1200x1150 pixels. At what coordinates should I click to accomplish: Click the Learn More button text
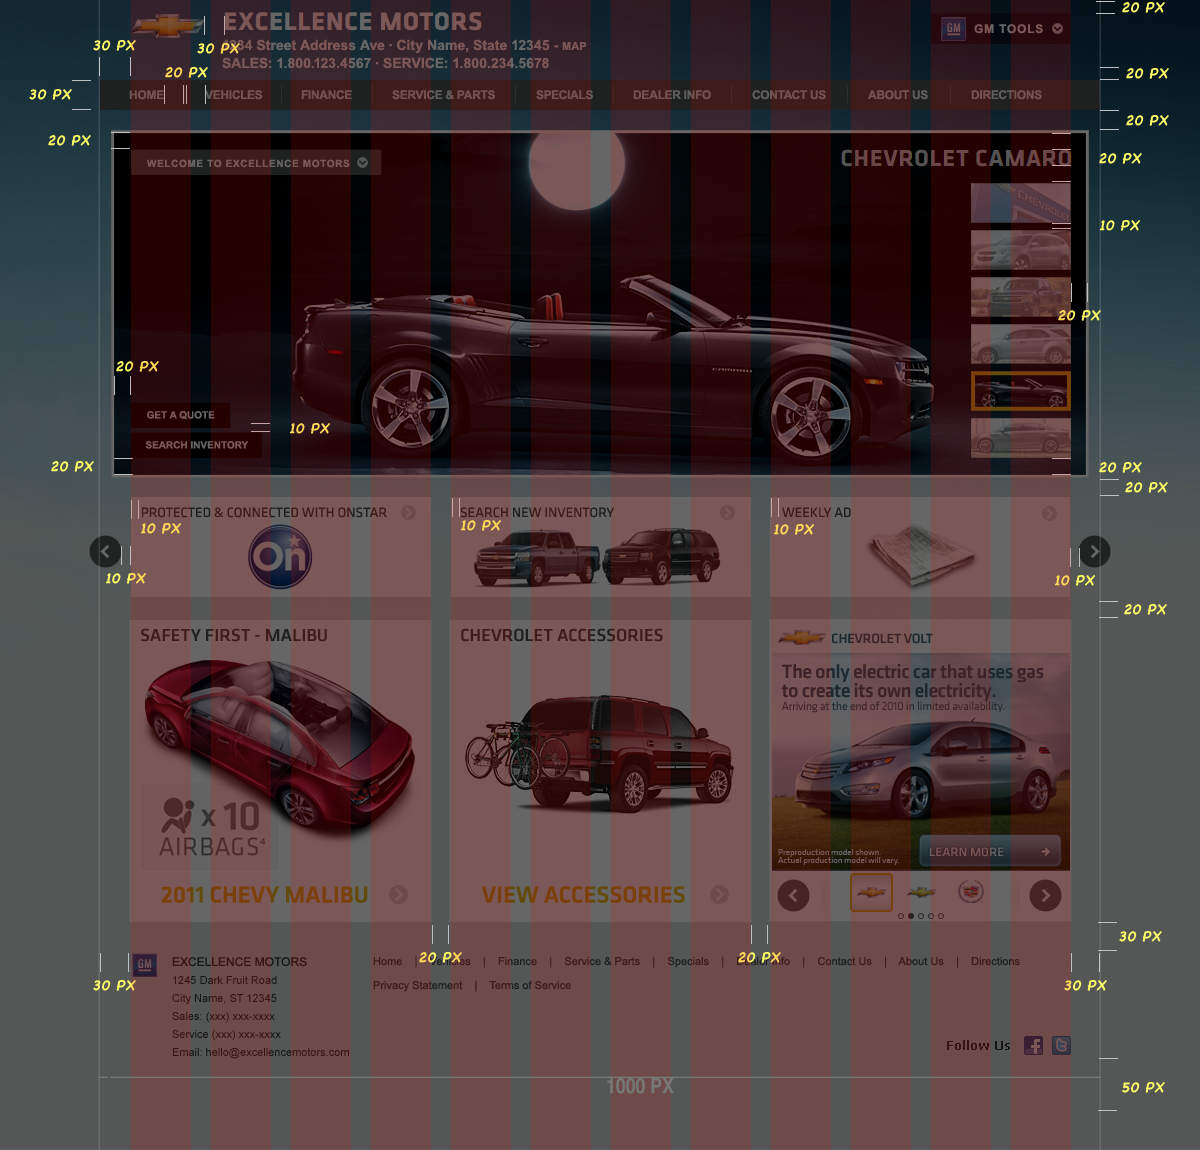point(966,852)
